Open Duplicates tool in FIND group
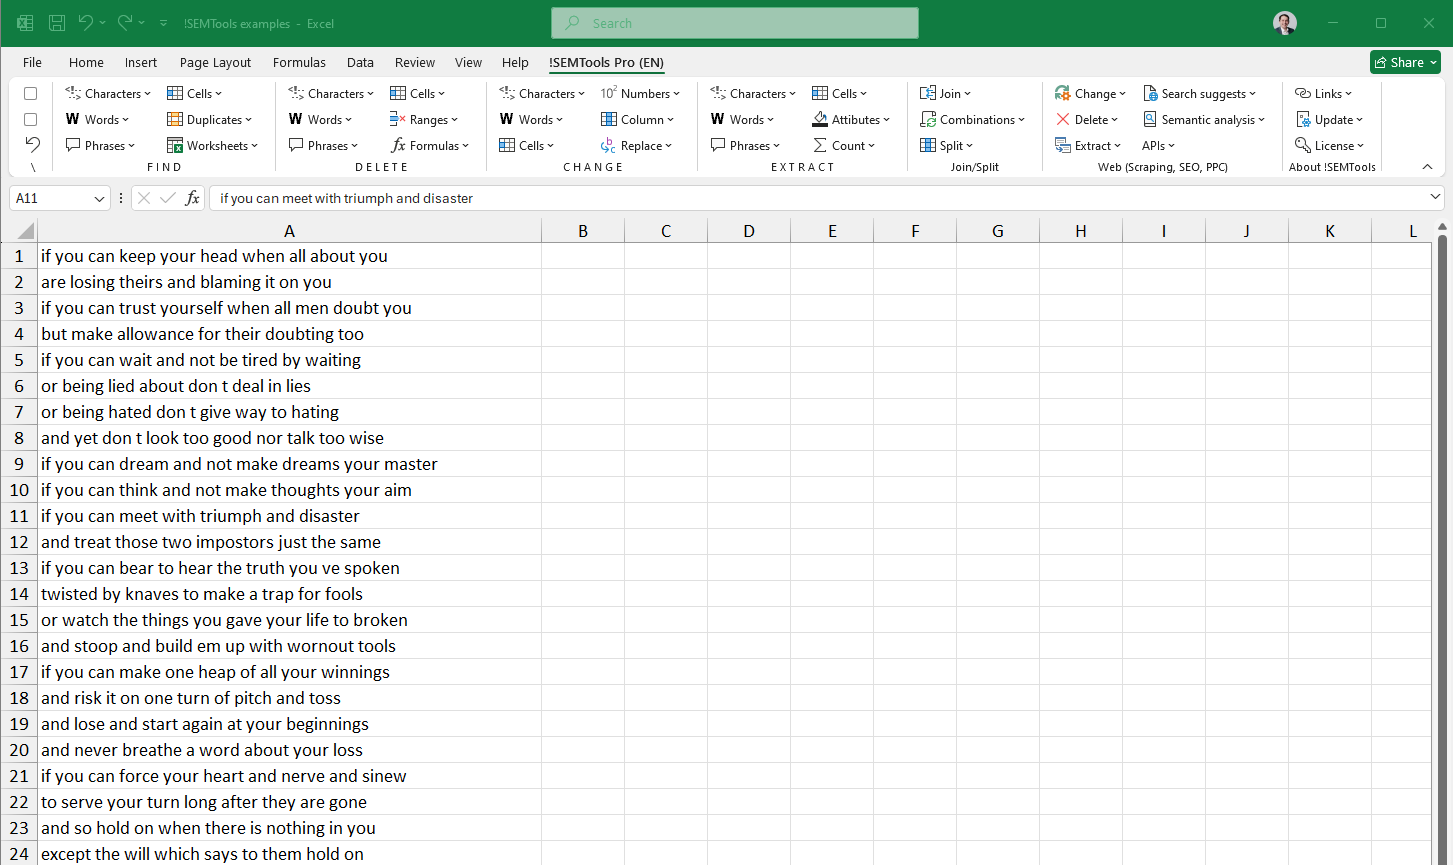Viewport: 1453px width, 865px height. click(x=212, y=120)
